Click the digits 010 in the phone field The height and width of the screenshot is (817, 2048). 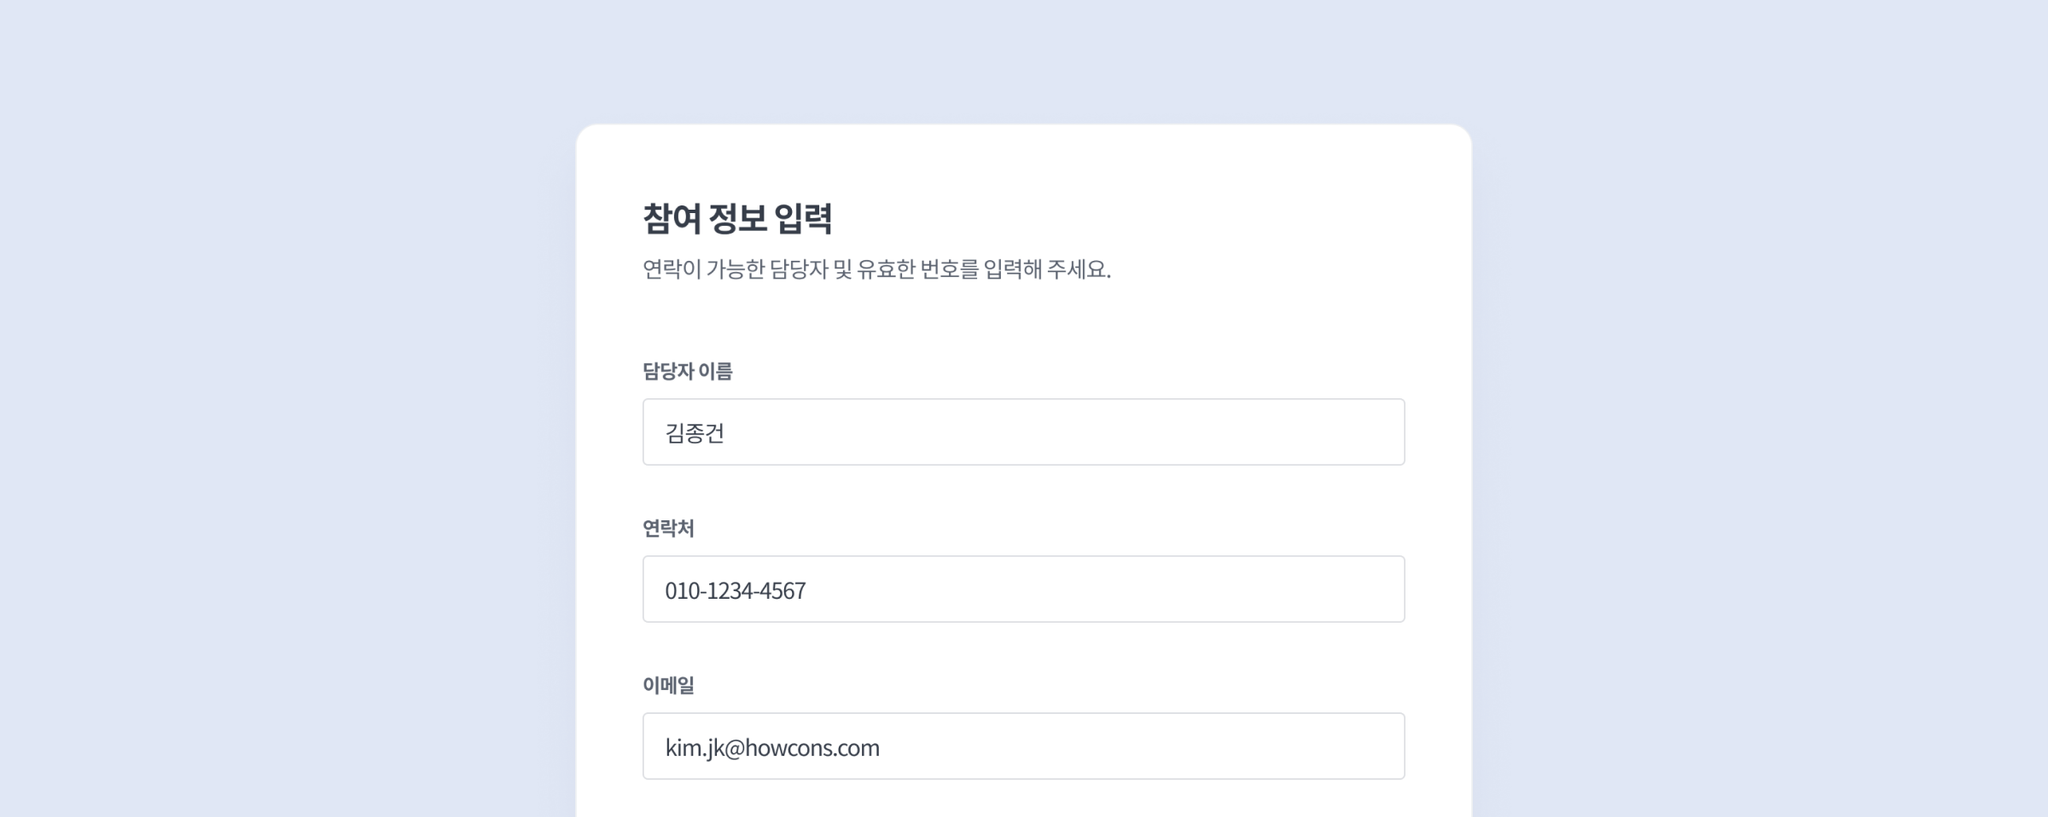coord(682,590)
